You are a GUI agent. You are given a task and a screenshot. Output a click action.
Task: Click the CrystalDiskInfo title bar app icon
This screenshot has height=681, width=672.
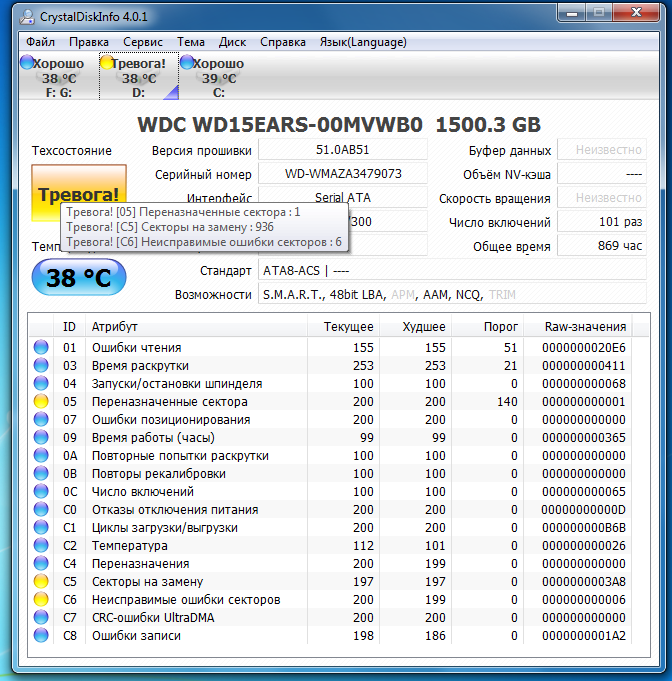(27, 17)
